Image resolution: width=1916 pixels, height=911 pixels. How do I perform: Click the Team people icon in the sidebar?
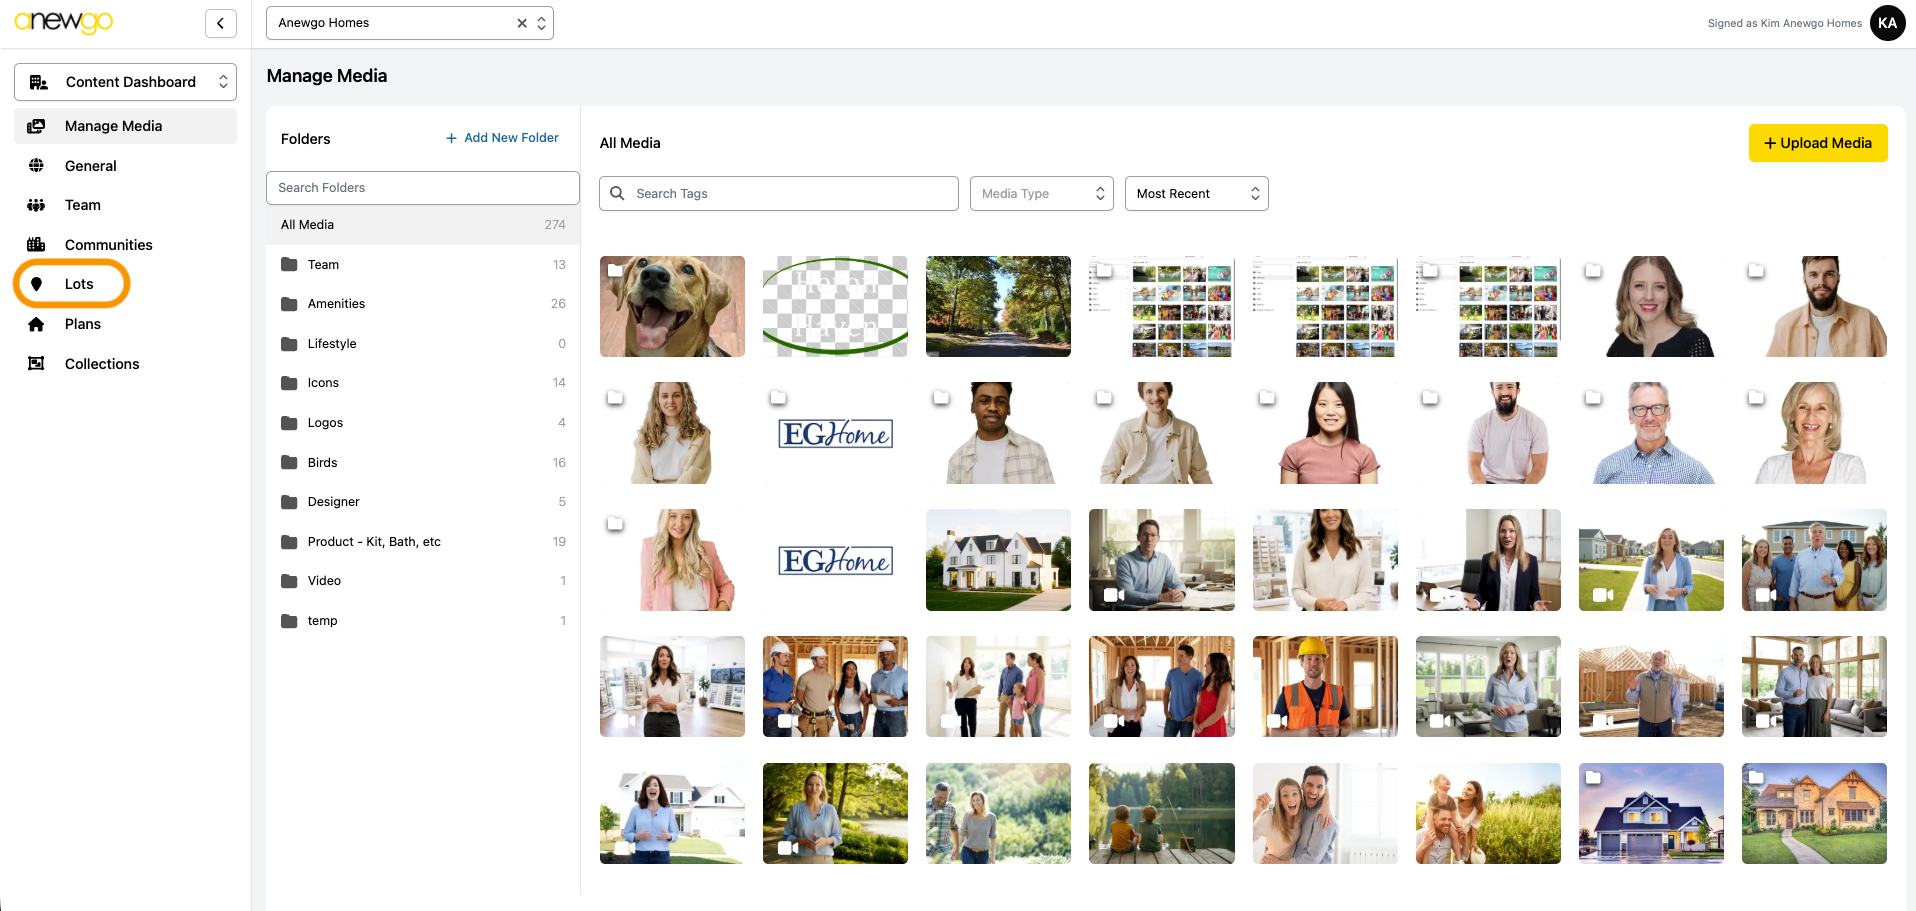point(36,205)
